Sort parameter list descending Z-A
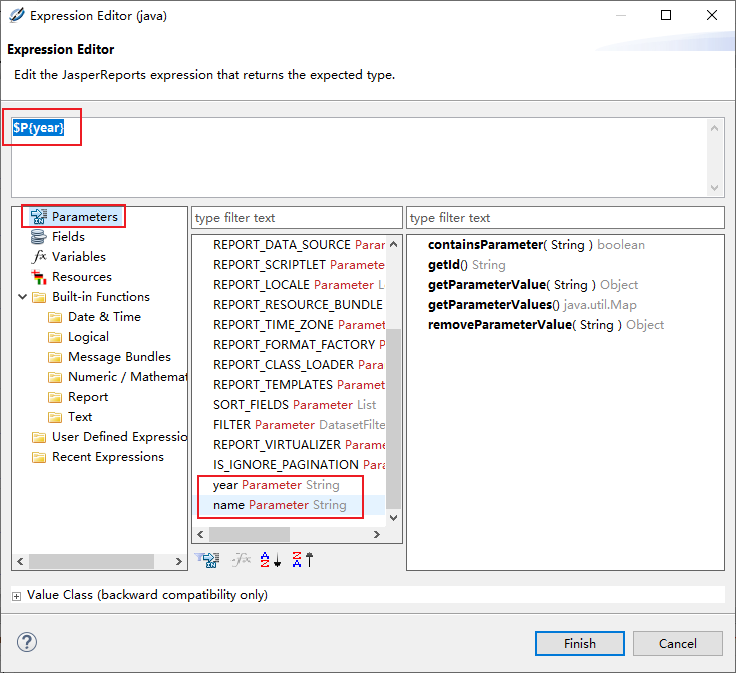 pyautogui.click(x=303, y=559)
